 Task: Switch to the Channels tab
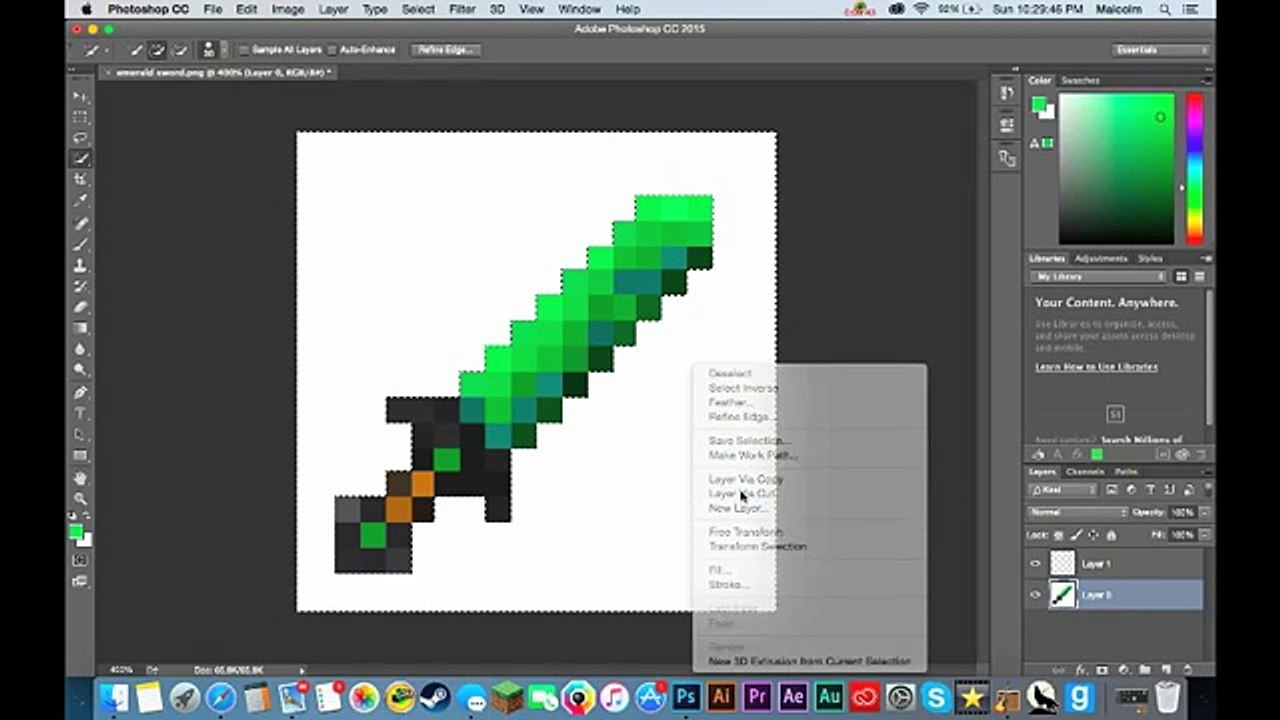click(x=1085, y=472)
